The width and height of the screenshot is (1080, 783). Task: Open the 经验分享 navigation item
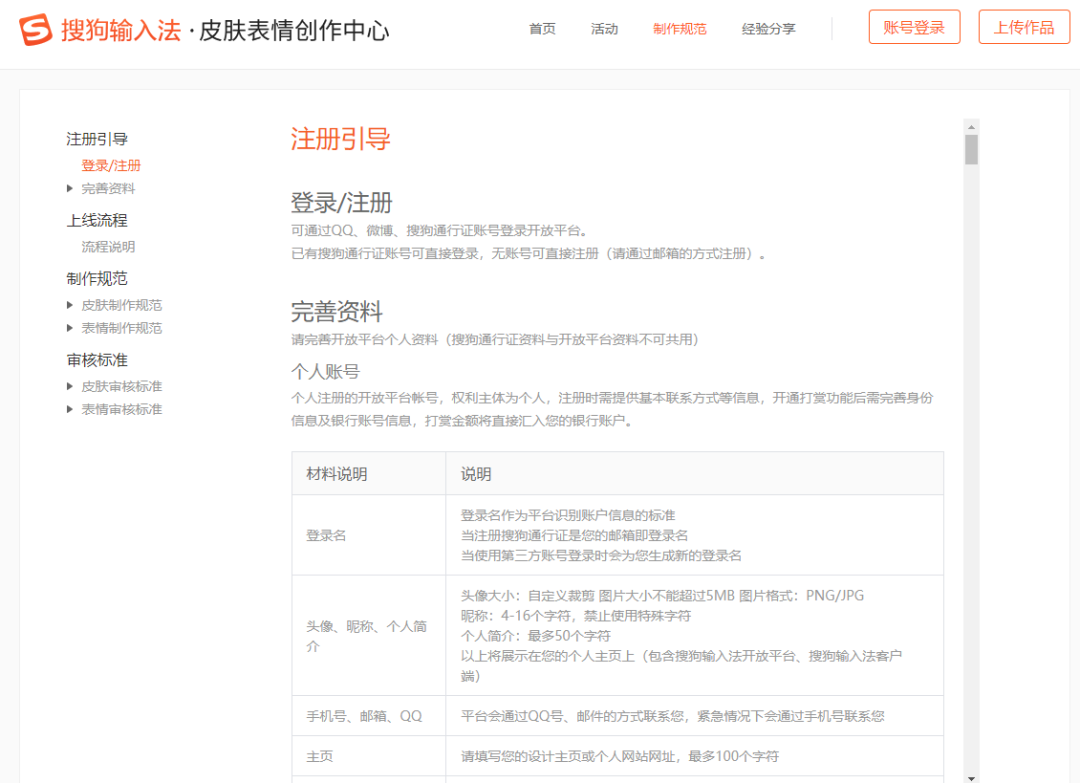click(x=769, y=29)
